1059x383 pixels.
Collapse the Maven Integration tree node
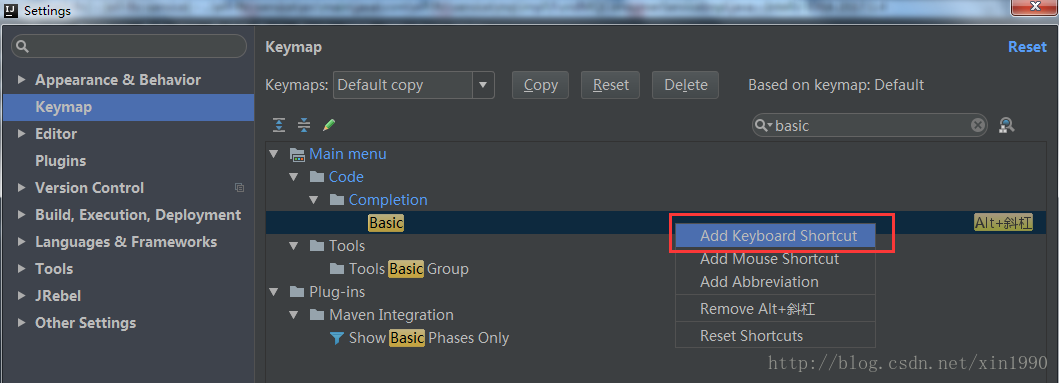(x=293, y=315)
